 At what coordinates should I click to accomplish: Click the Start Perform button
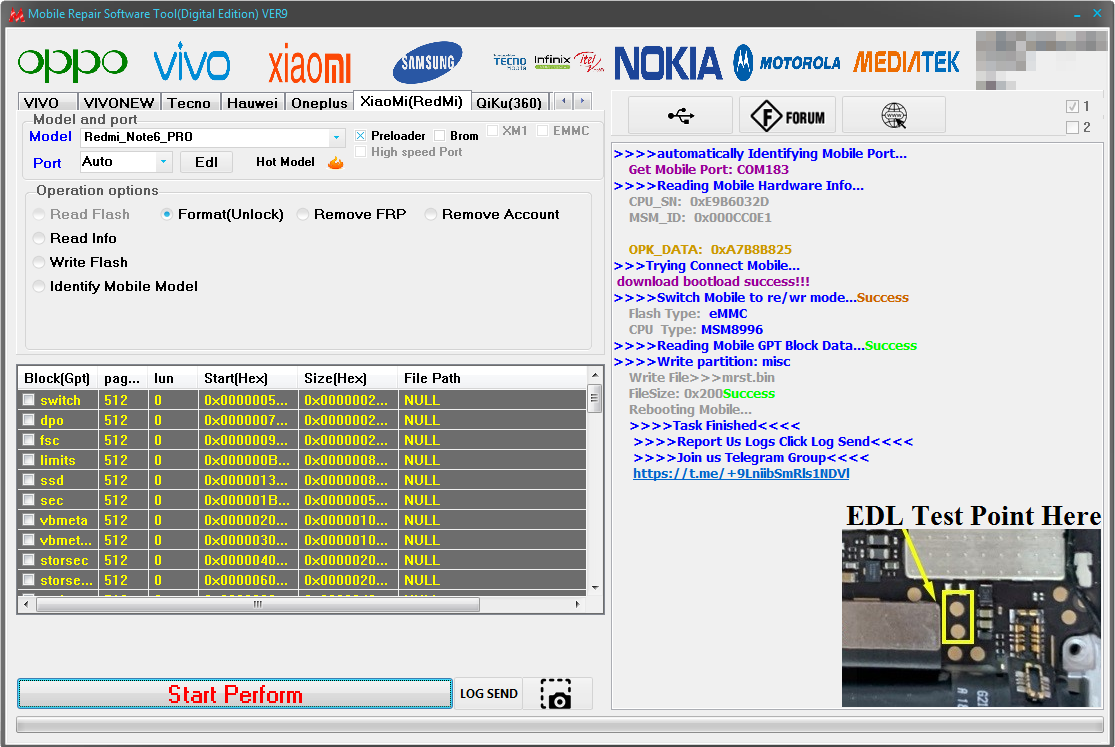(x=235, y=694)
